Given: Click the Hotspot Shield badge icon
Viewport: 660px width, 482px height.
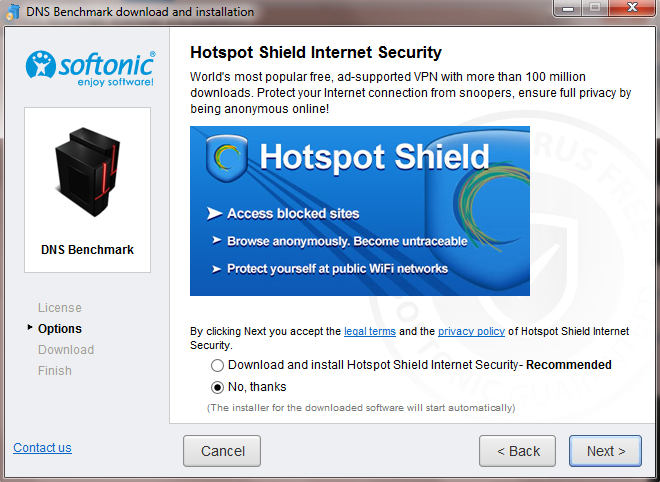Looking at the screenshot, I should [226, 159].
